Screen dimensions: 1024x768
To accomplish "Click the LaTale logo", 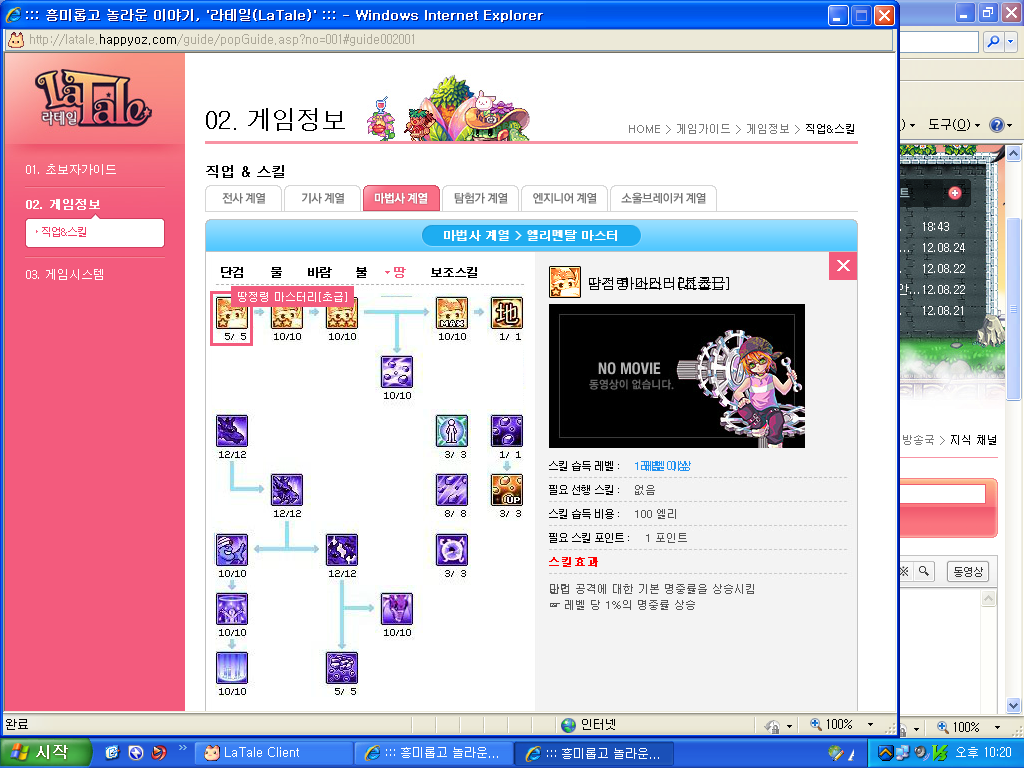I will 93,100.
